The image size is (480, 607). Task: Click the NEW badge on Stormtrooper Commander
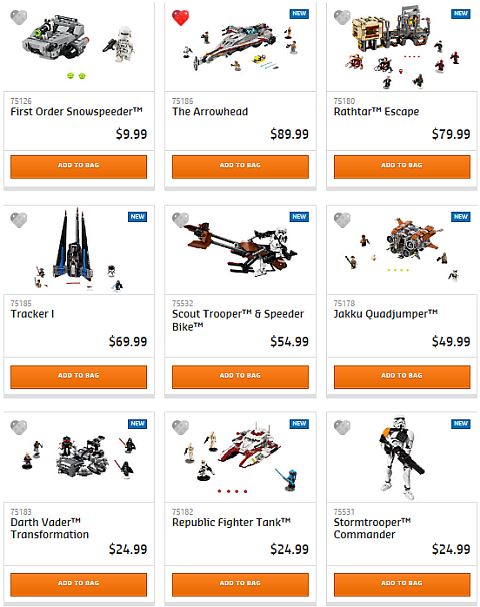[x=461, y=424]
